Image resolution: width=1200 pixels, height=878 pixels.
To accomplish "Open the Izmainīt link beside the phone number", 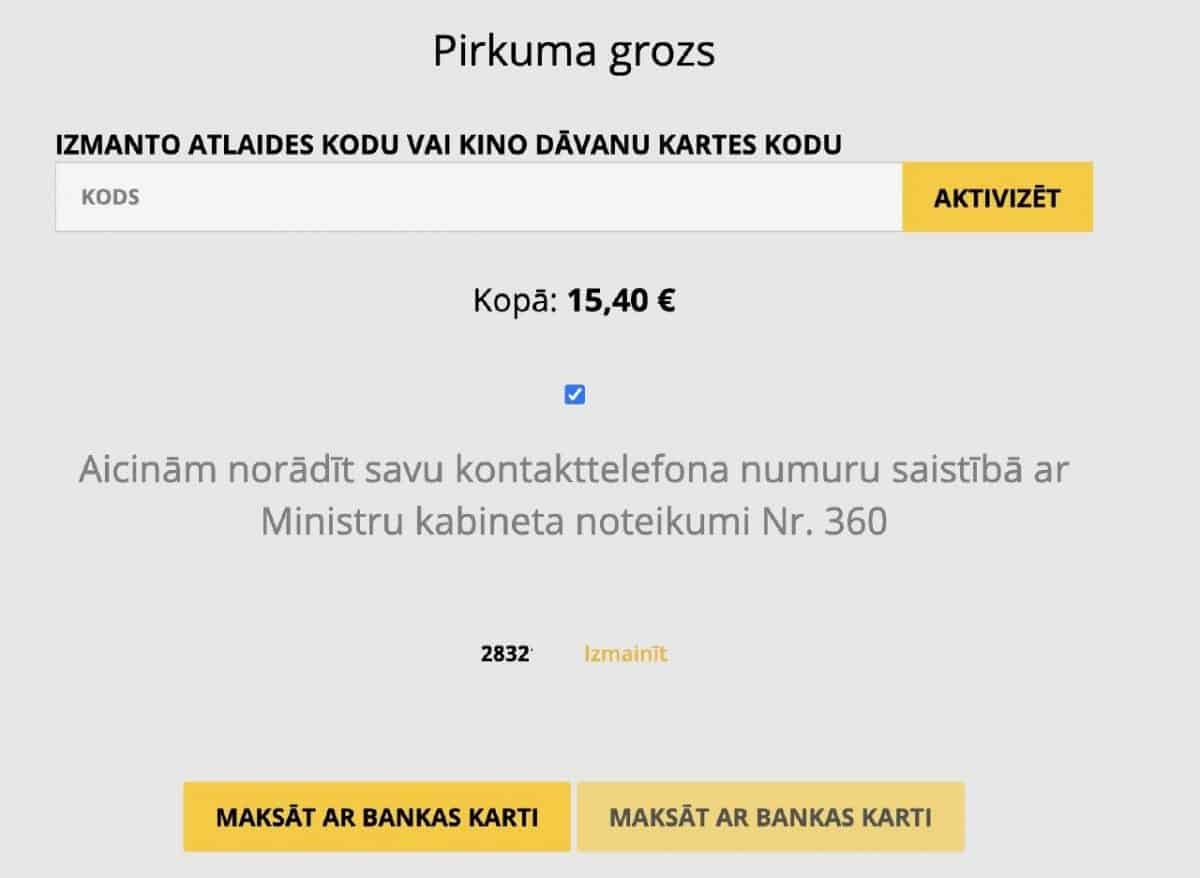I will (626, 655).
